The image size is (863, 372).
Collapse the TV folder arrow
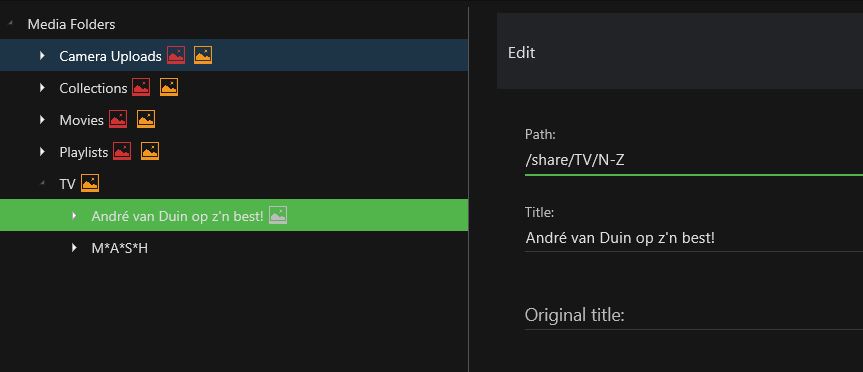42,183
